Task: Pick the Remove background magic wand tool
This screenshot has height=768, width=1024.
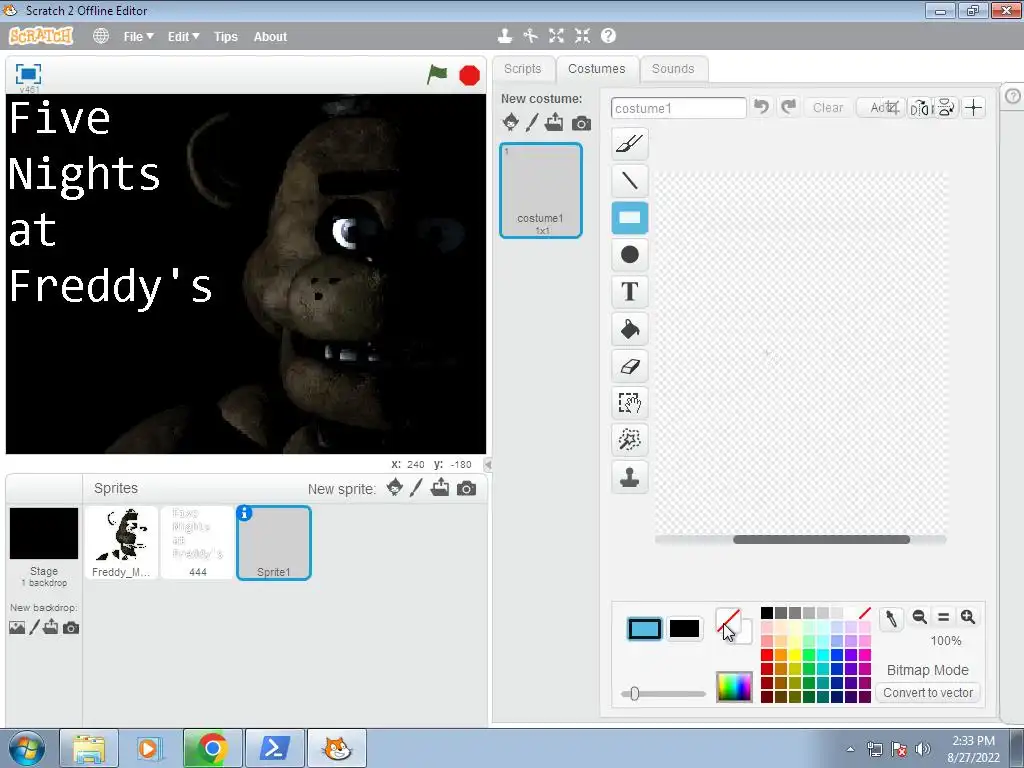Action: click(630, 440)
